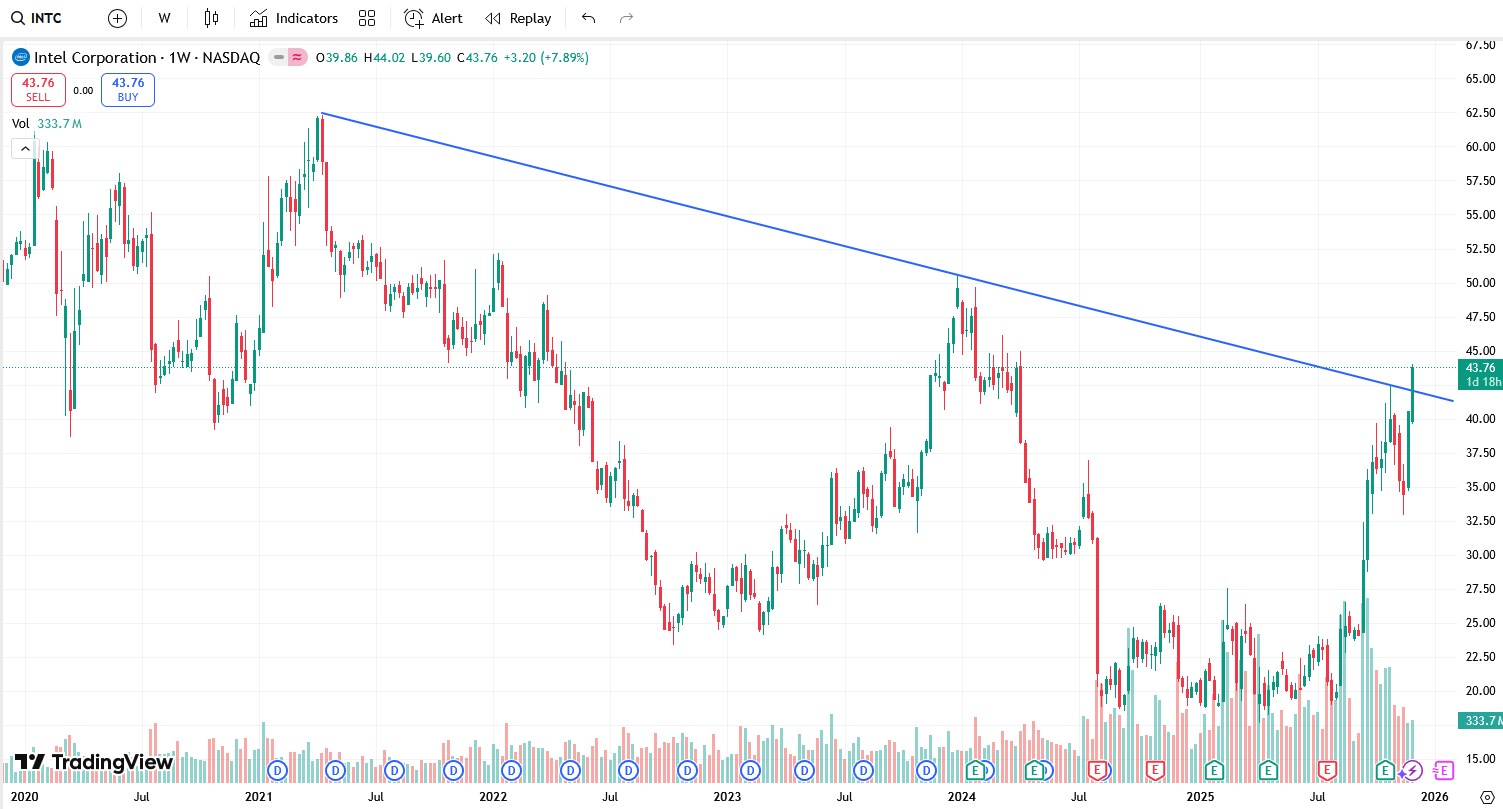Screen dimensions: 1503x809
Task: Click the high value H44.02 in the legend
Action: click(x=385, y=58)
